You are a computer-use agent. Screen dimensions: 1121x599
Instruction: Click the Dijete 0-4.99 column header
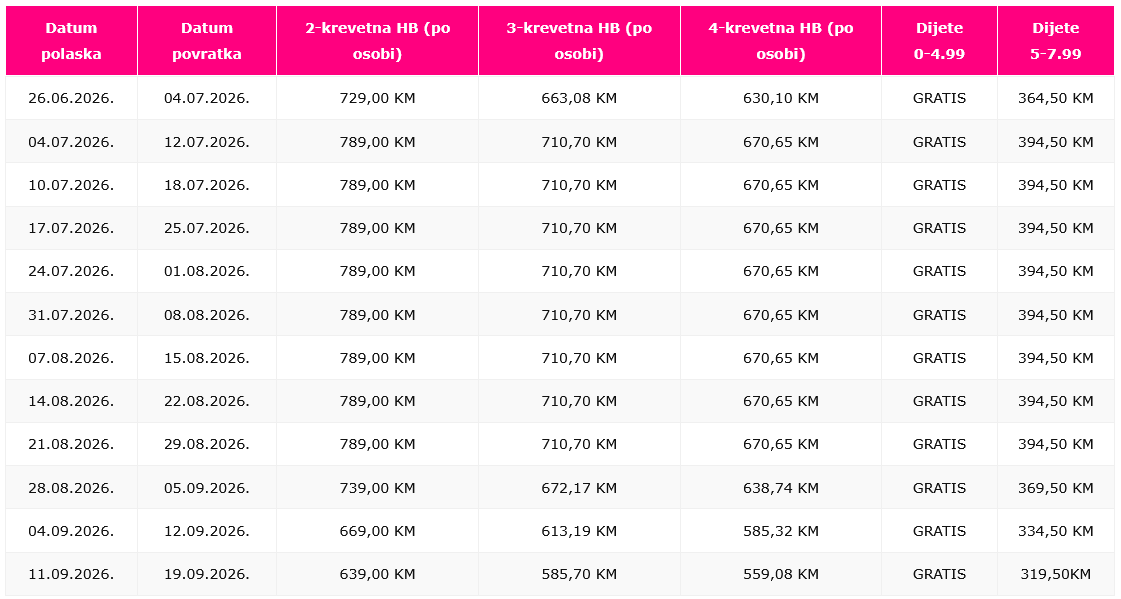[x=939, y=41]
